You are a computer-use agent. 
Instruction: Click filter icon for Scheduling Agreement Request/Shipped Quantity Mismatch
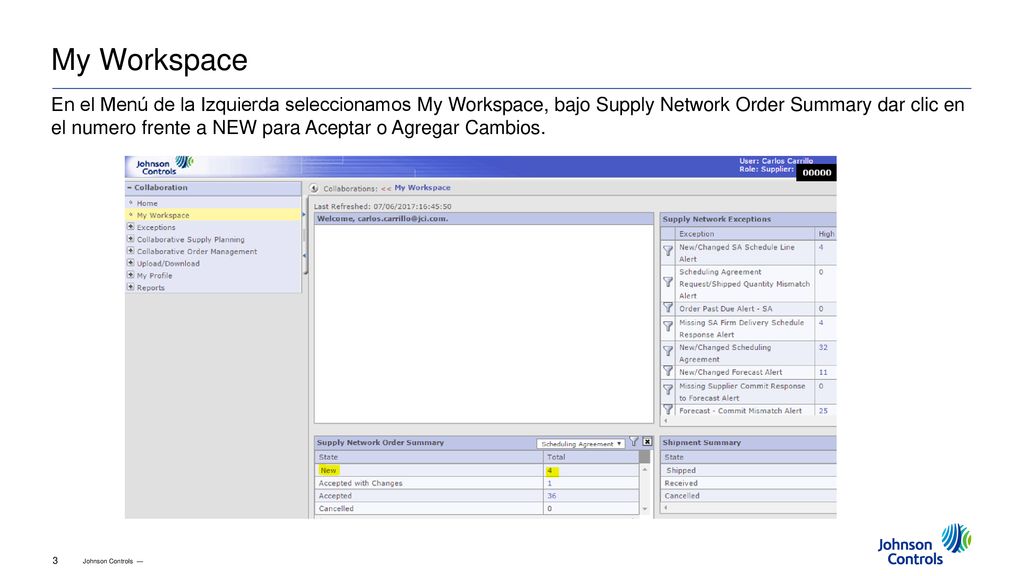tap(667, 282)
